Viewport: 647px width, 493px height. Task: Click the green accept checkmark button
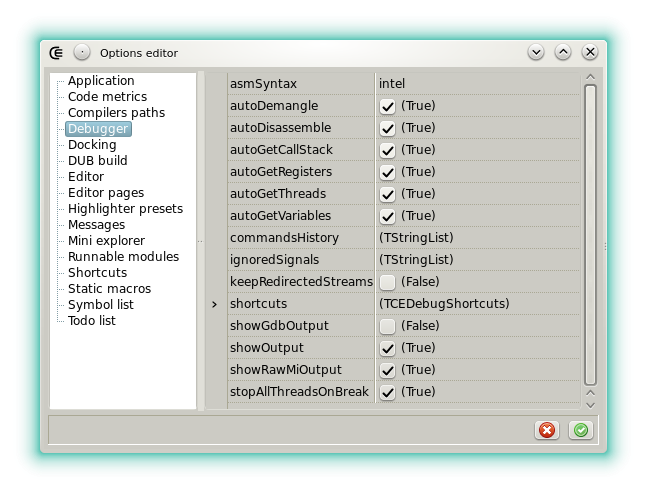click(580, 430)
